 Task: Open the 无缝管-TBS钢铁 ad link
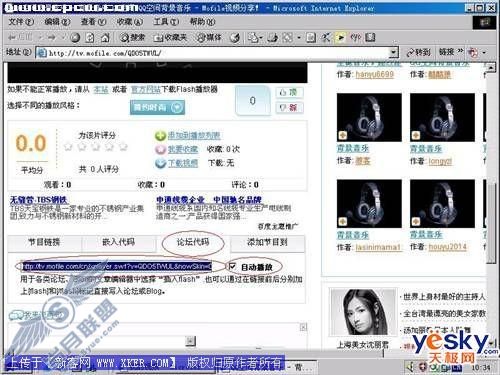(39, 200)
